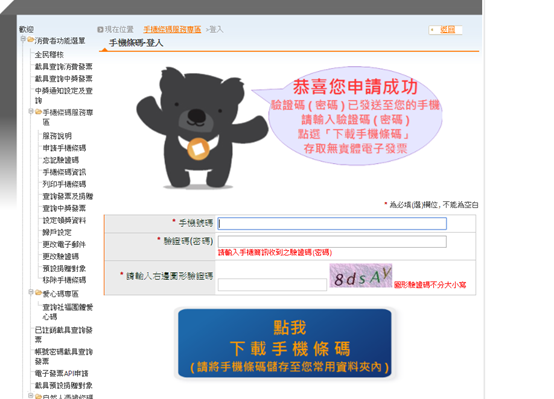Collapse the 愛心碼專區 tree branch
The width and height of the screenshot is (554, 399).
coord(31,292)
